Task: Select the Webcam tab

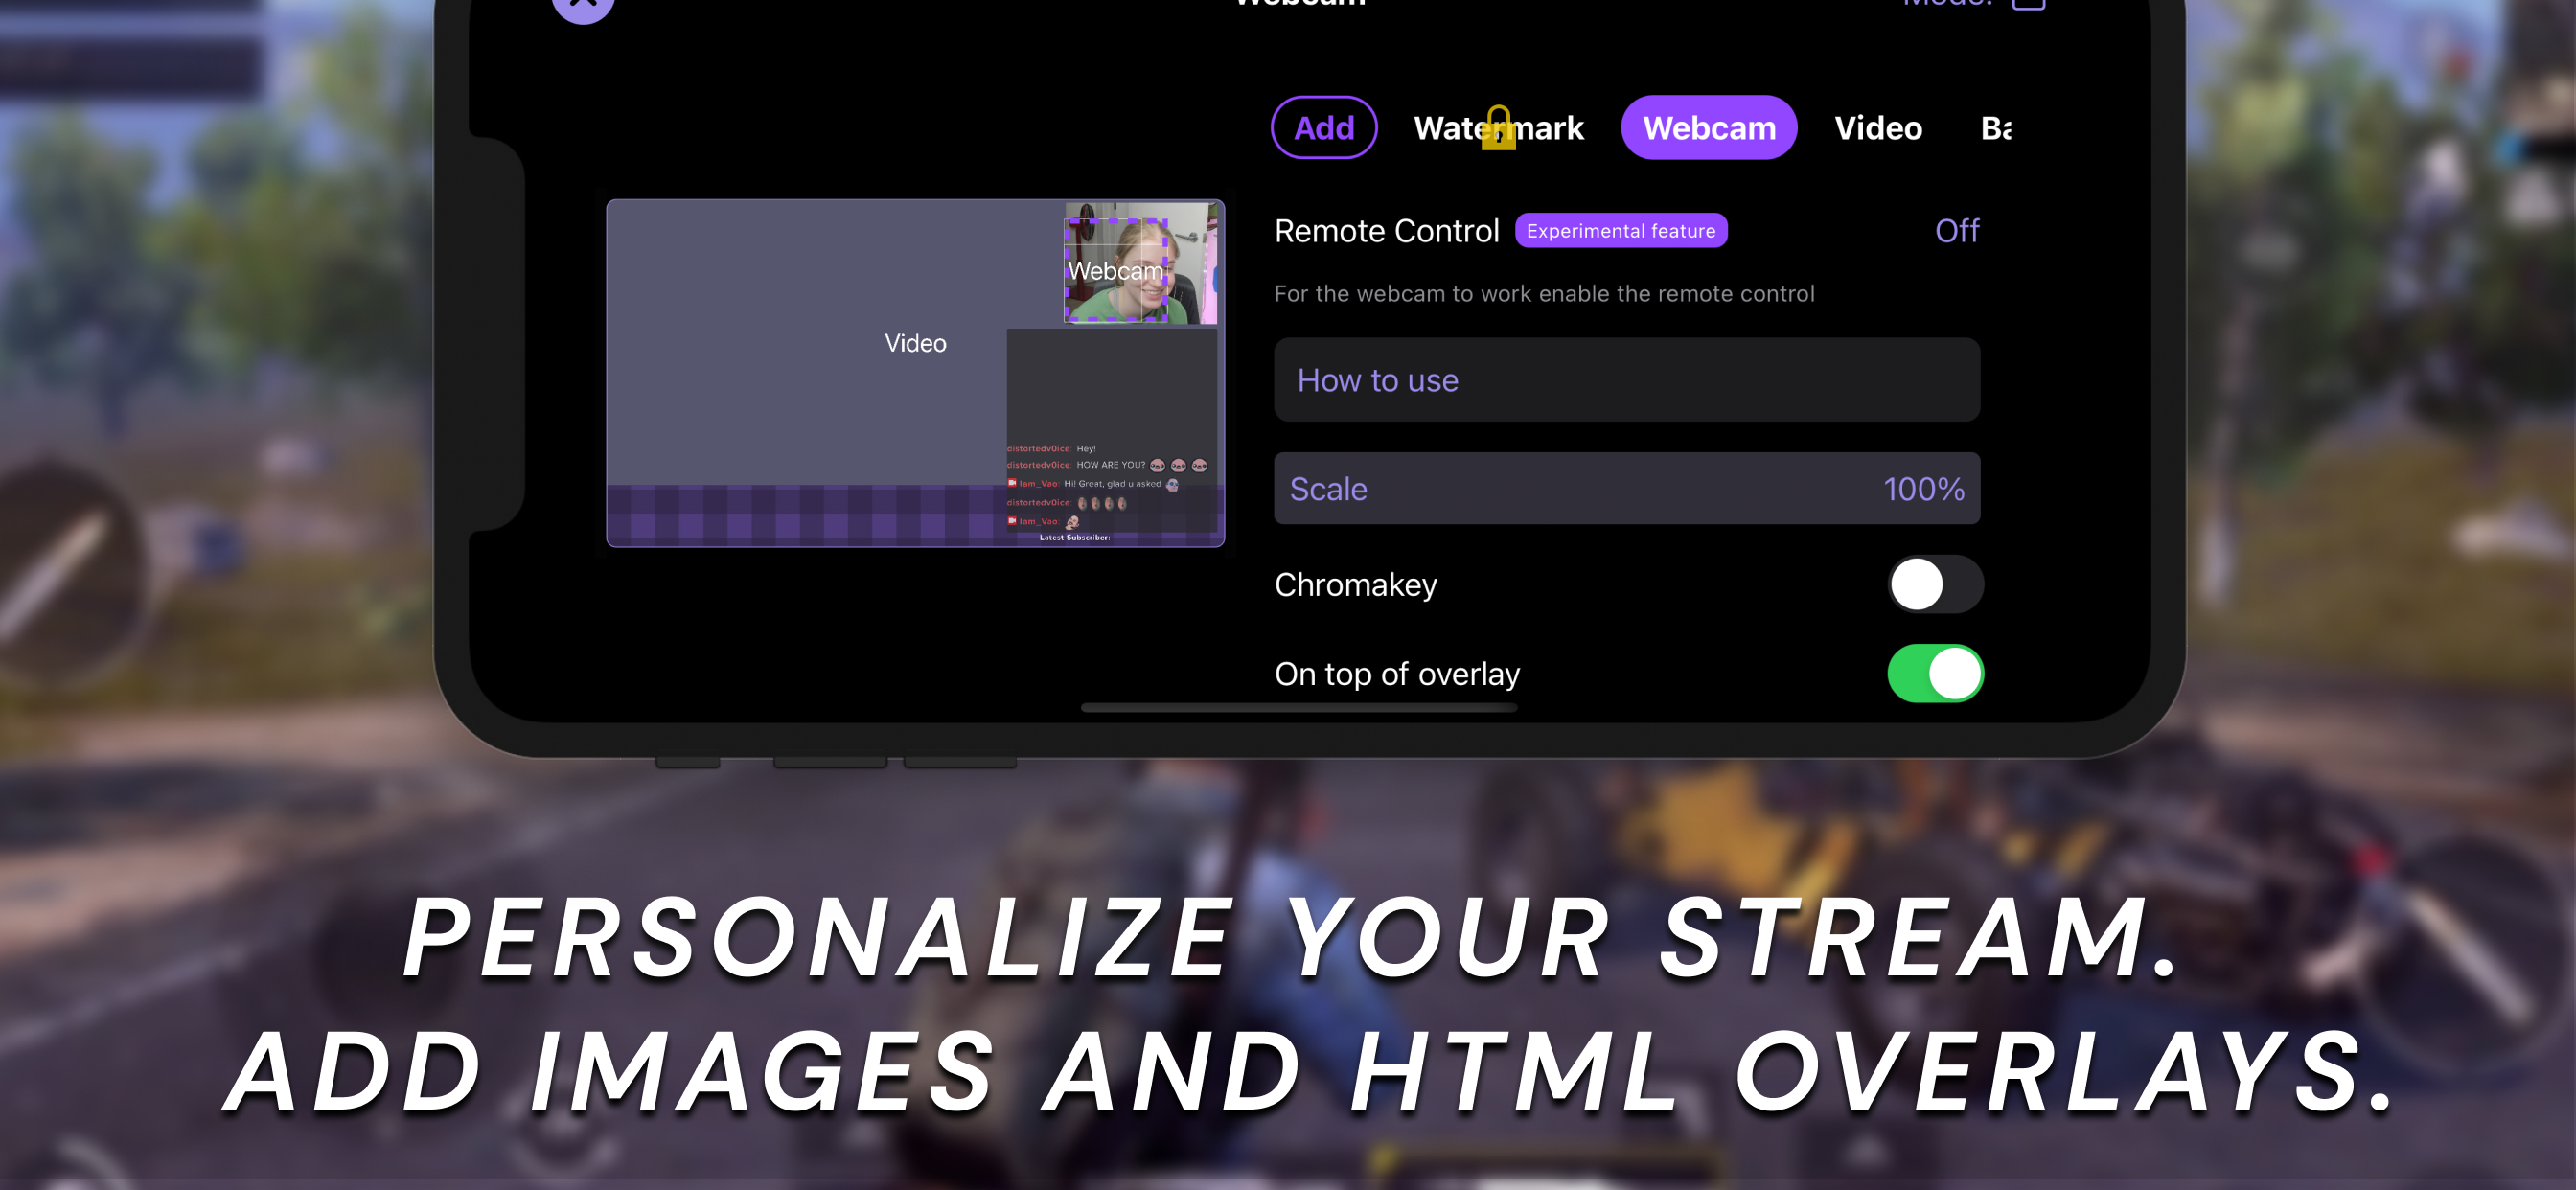Action: pos(1708,128)
